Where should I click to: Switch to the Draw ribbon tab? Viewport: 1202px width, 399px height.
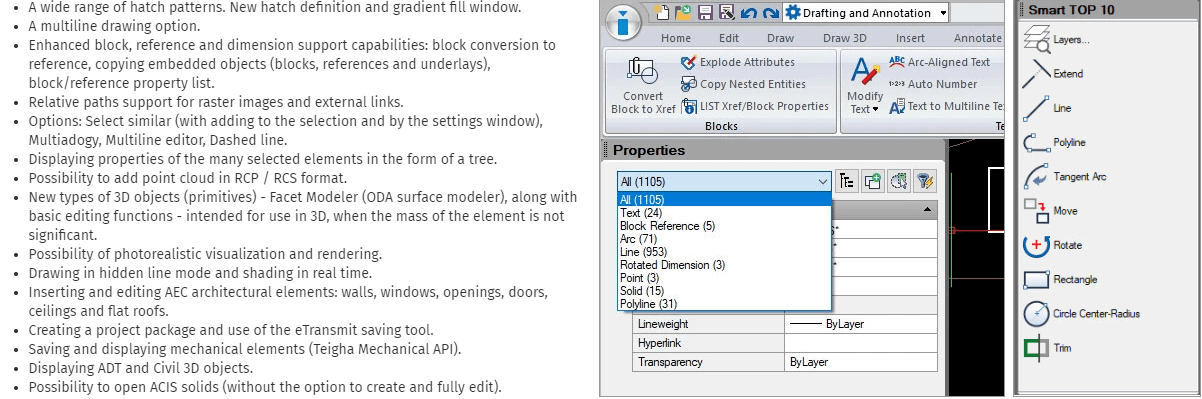tap(781, 38)
